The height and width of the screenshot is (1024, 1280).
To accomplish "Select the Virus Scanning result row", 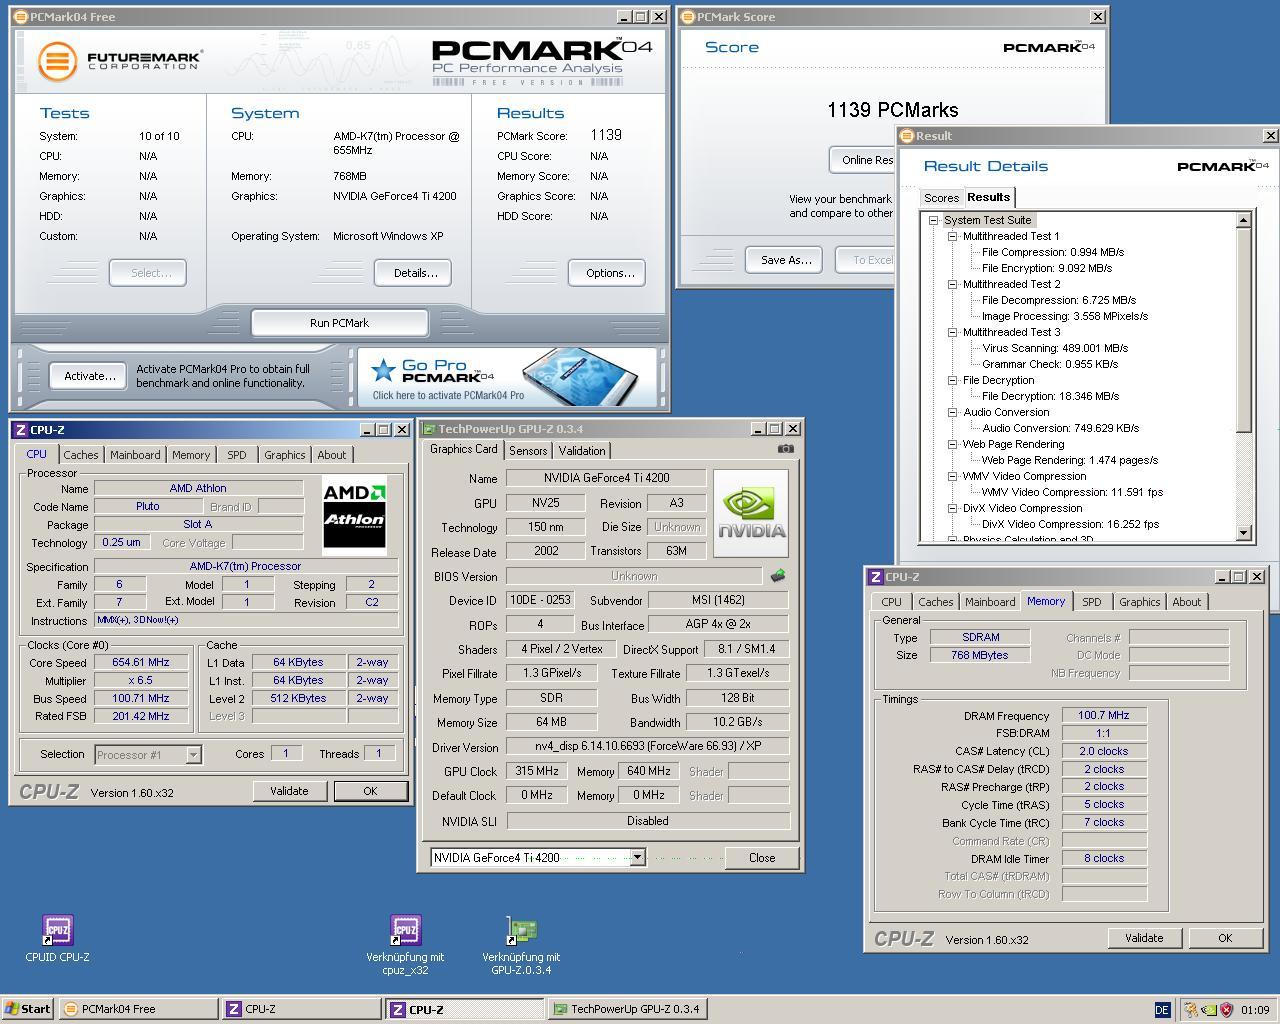I will coord(1055,348).
